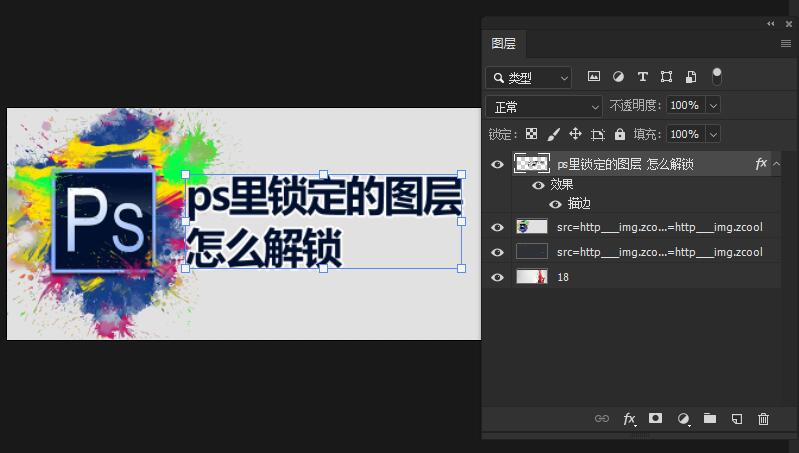This screenshot has width=799, height=453.
Task: Hide the 描边 stroke effect
Action: coord(555,204)
